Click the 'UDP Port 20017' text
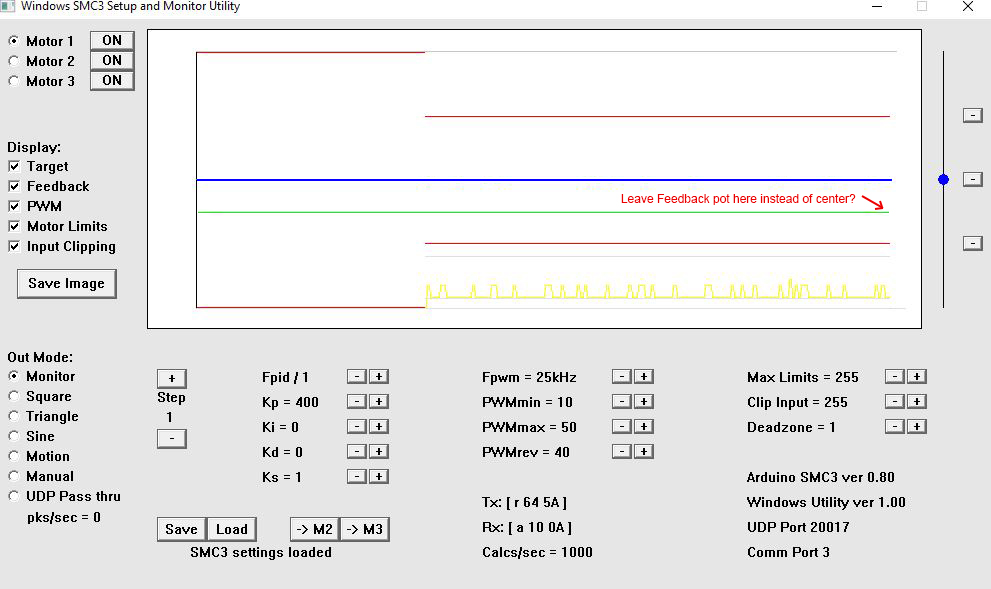991x589 pixels. (798, 527)
